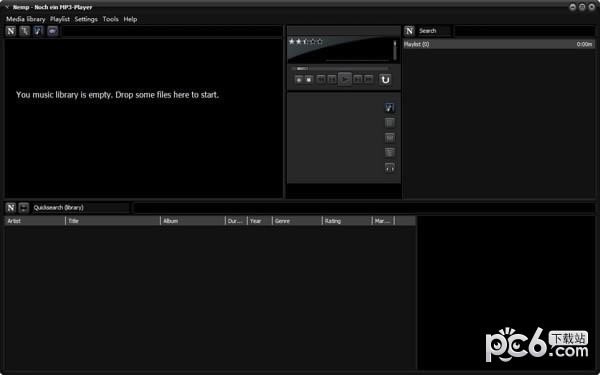Open the headphones panel icon

point(390,168)
